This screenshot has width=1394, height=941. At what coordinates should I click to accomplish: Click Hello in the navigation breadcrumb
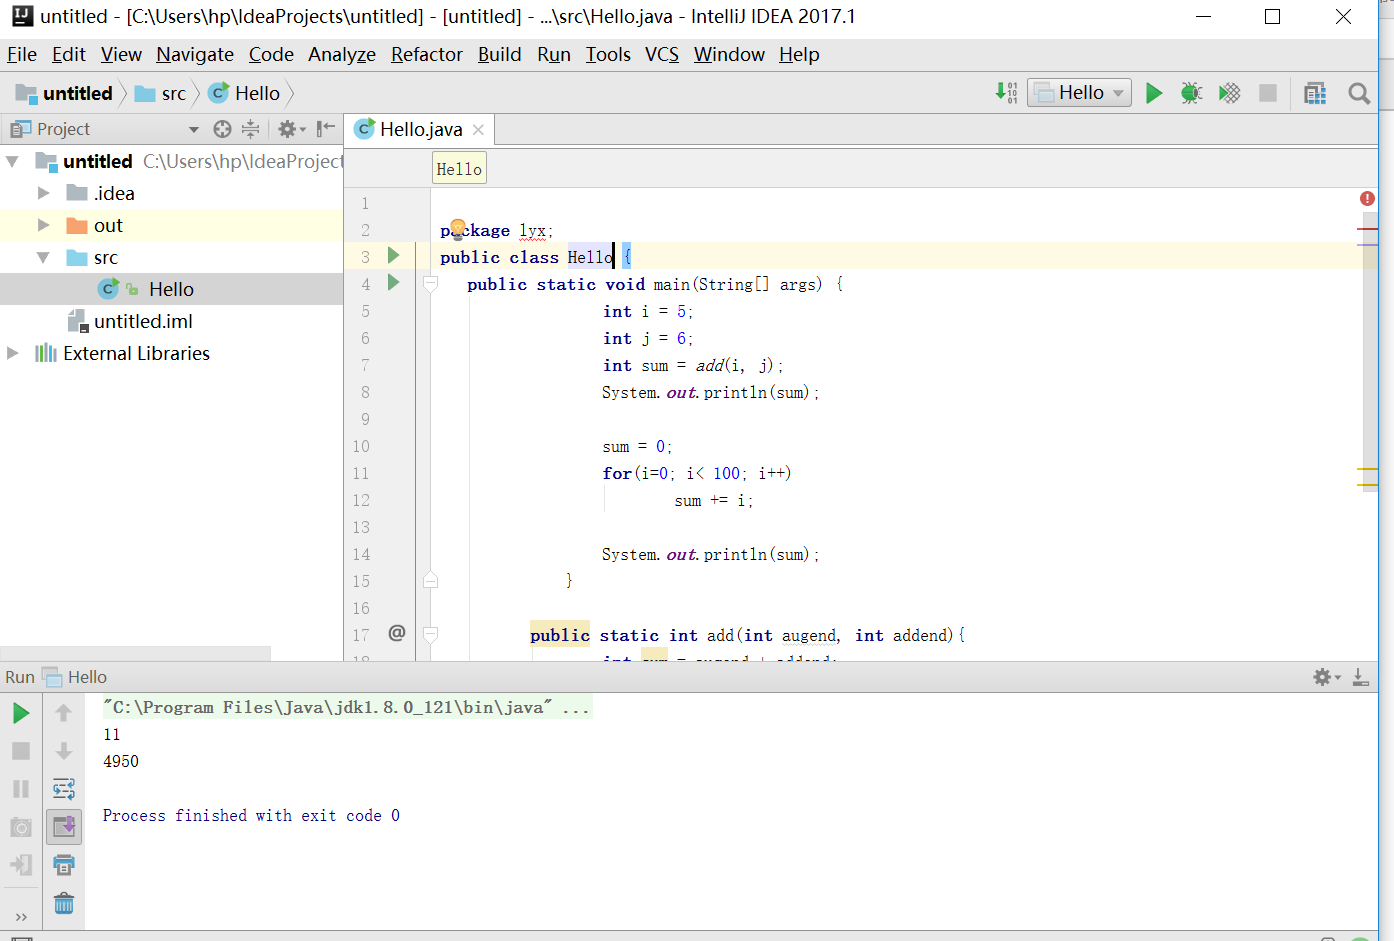(x=245, y=93)
